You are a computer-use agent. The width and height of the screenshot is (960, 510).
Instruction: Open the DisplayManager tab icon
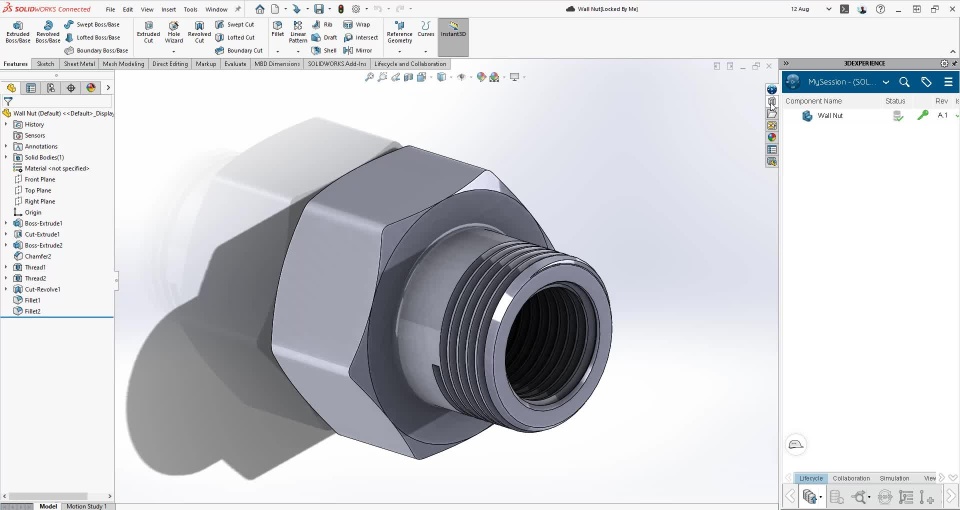coord(91,88)
